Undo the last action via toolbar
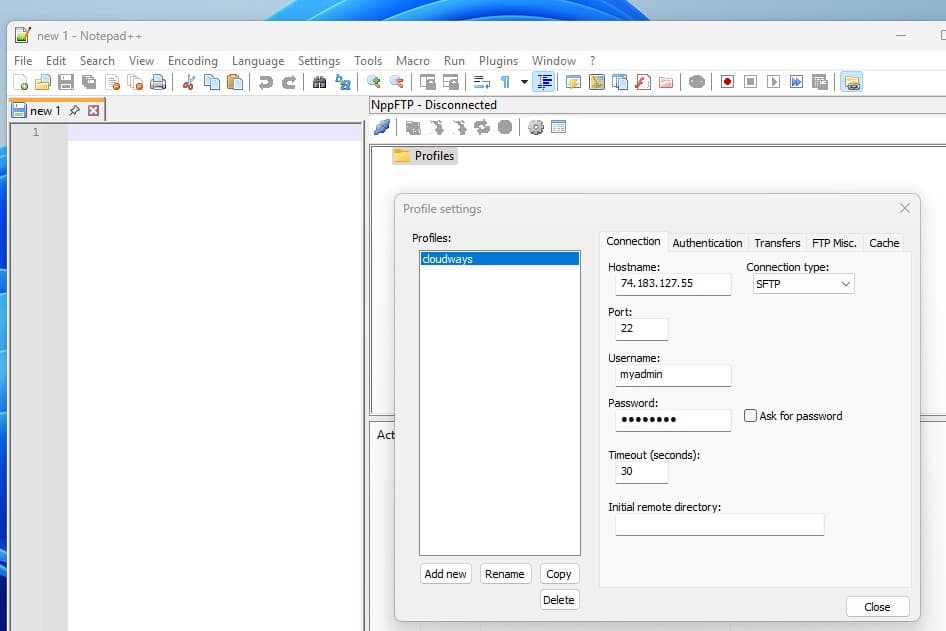946x631 pixels. point(265,82)
